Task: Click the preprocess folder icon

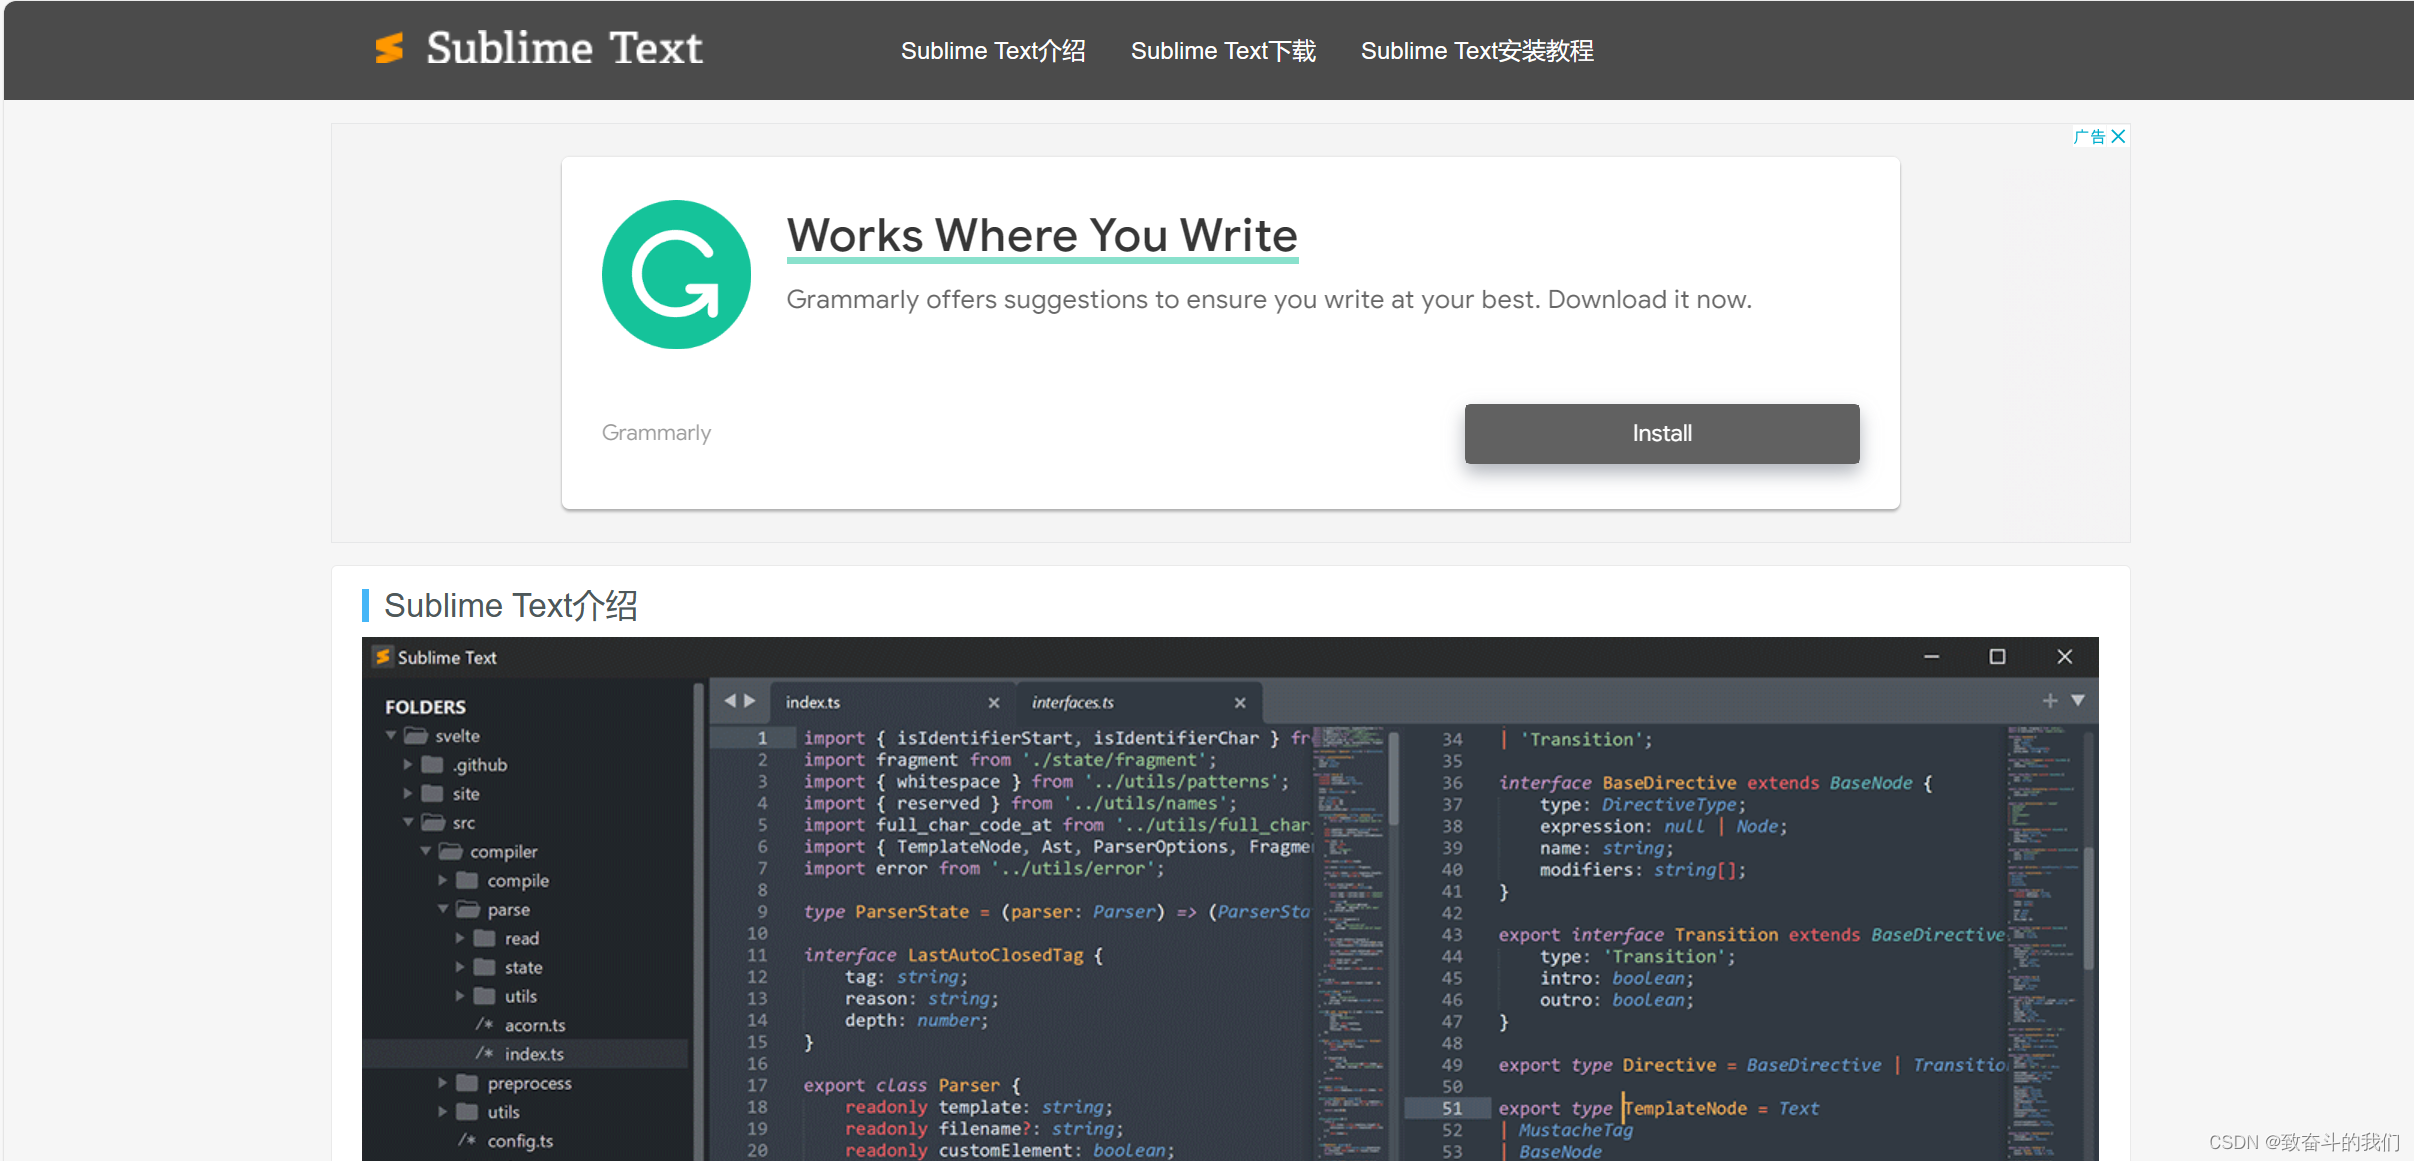Action: point(467,1083)
